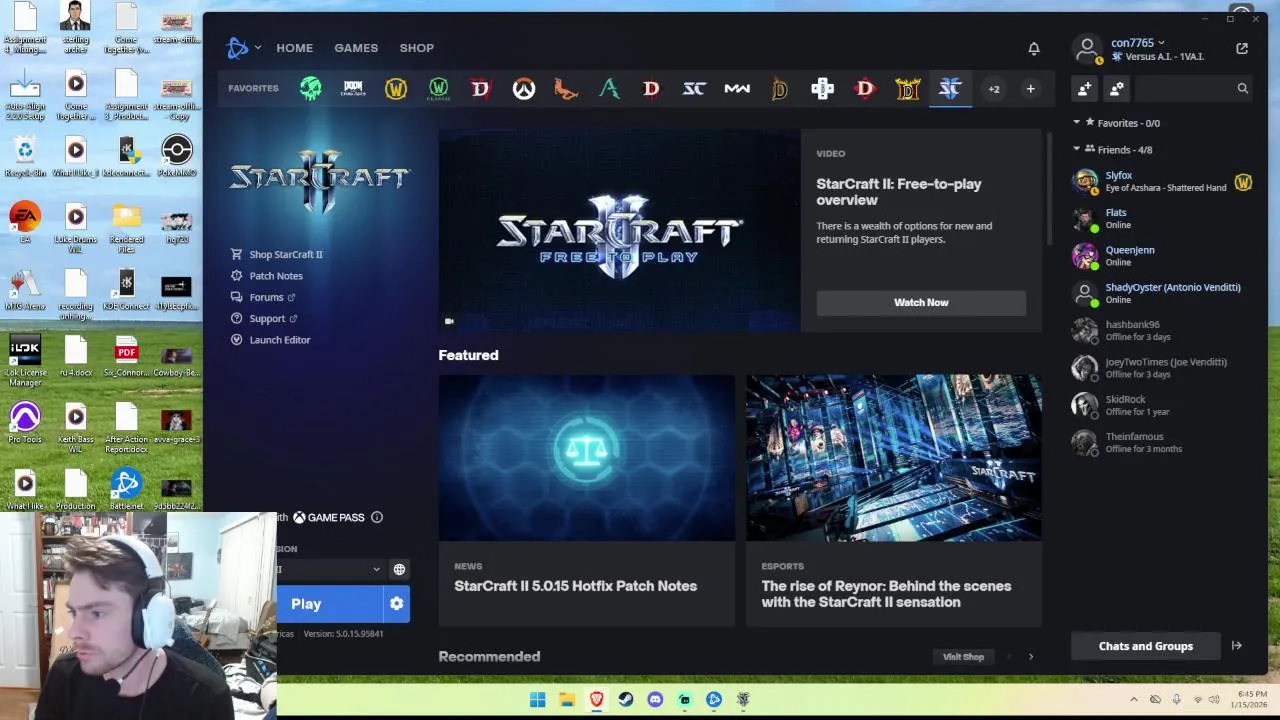The image size is (1280, 720).
Task: Play the StarCraft II Free to Play video
Action: point(619,230)
